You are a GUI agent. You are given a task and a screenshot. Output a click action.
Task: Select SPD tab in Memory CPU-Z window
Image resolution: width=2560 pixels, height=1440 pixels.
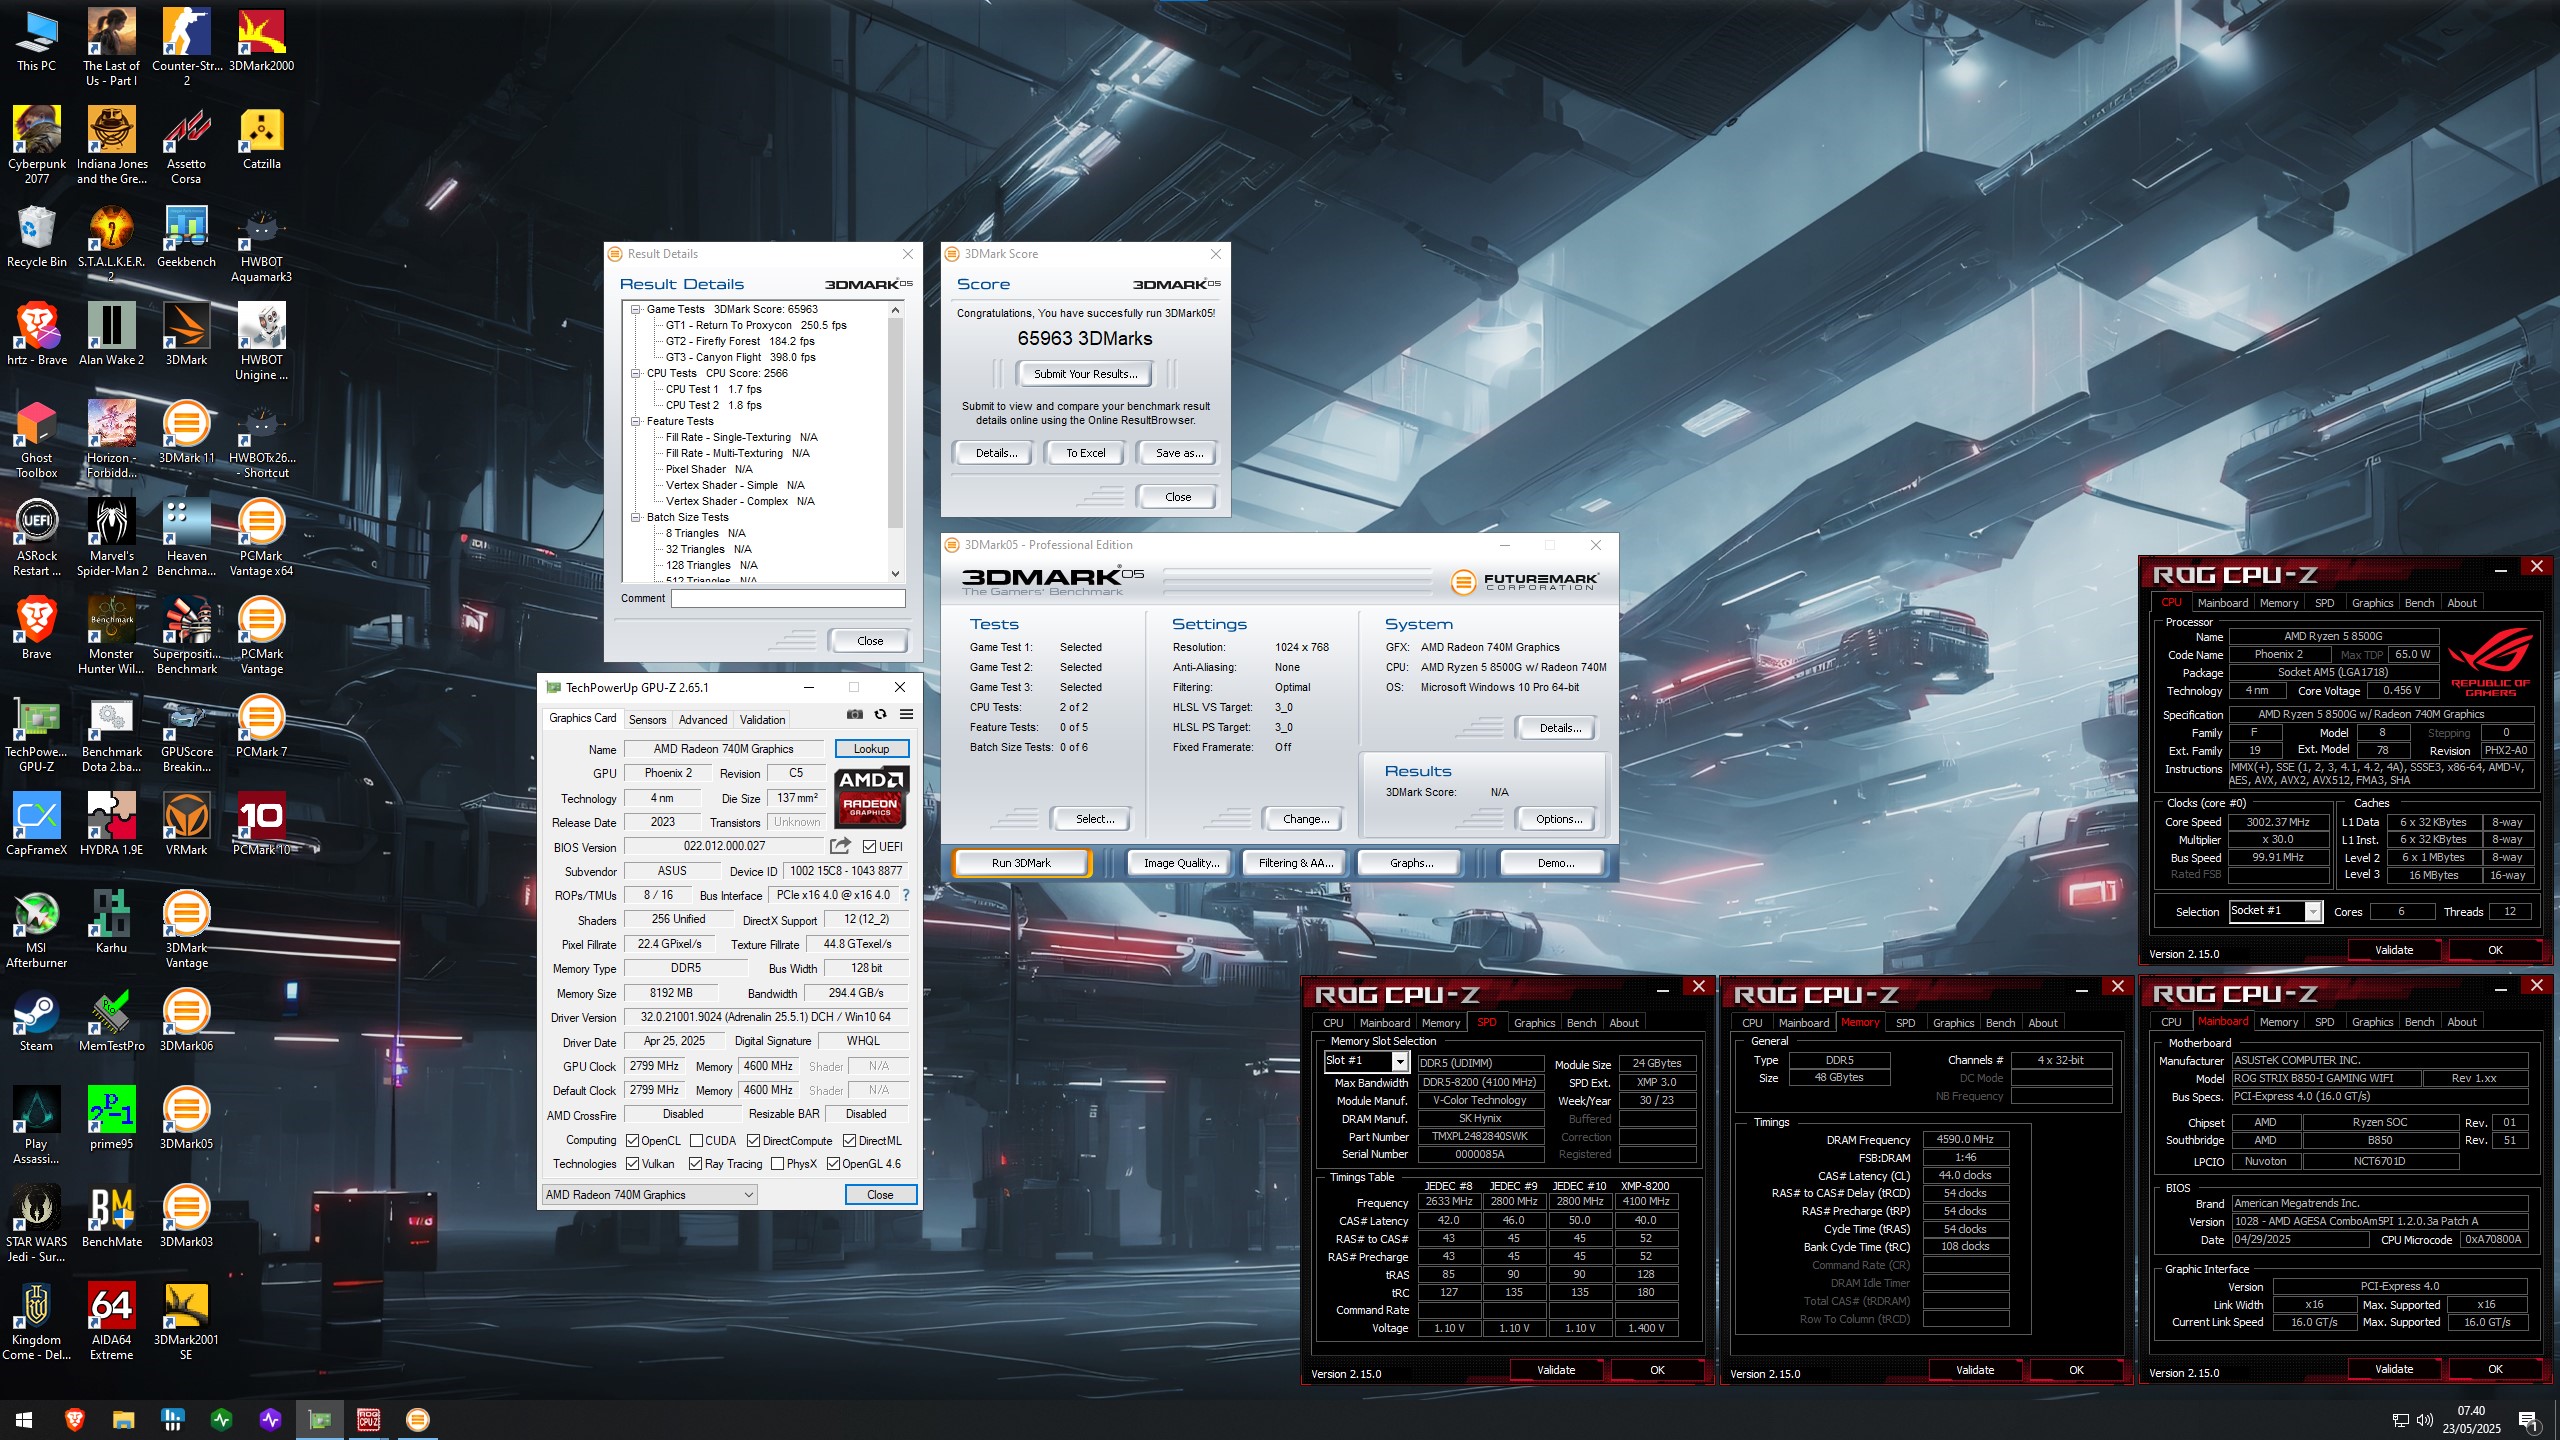coord(1905,1023)
